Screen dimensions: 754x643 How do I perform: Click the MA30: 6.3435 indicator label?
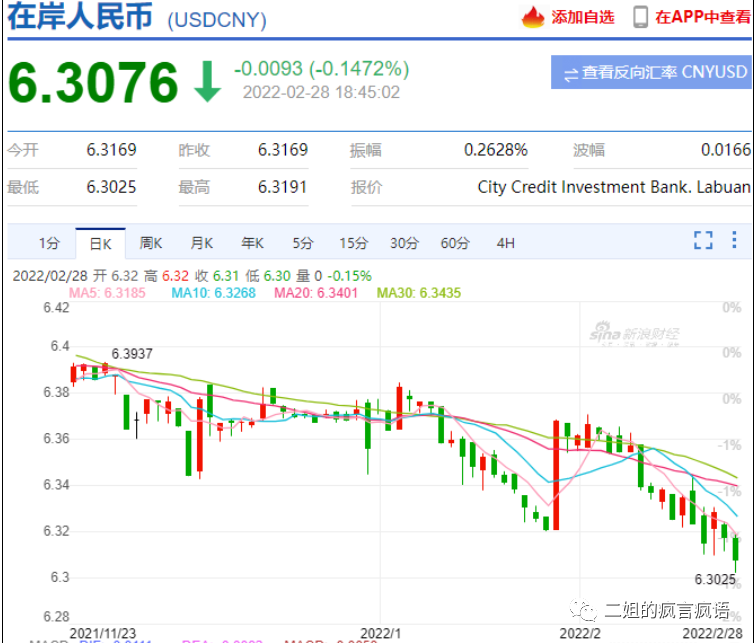419,293
